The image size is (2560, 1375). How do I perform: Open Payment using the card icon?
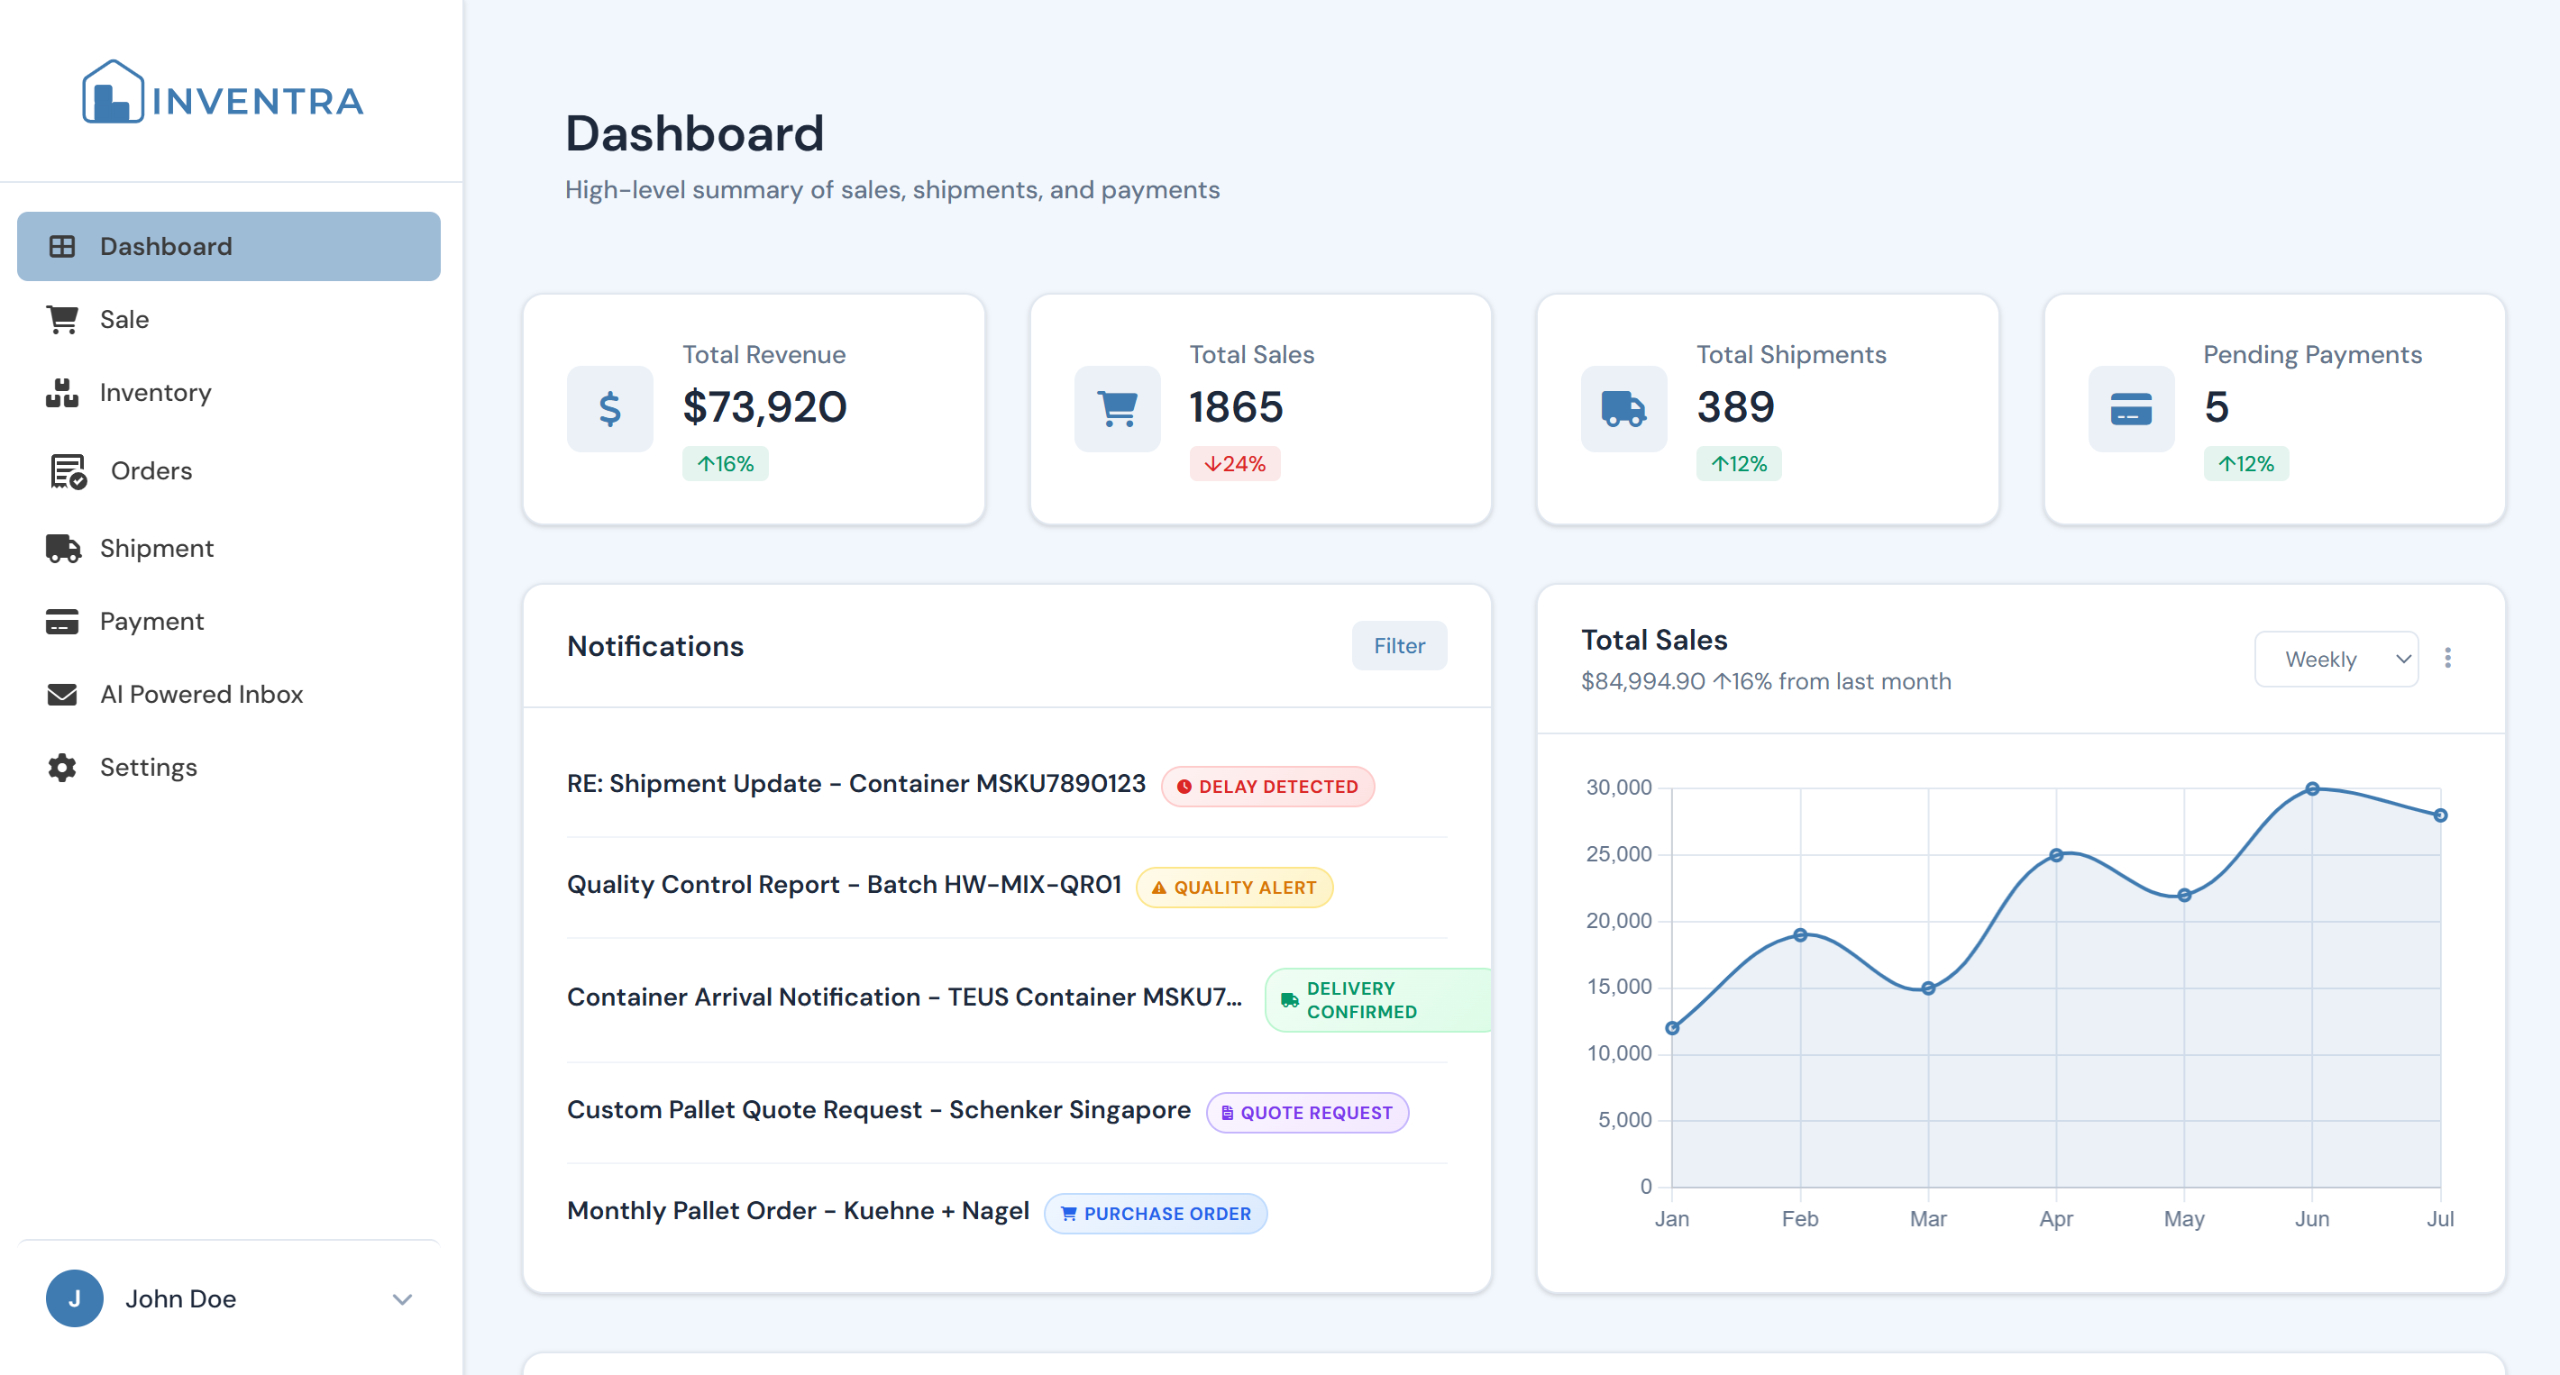62,621
